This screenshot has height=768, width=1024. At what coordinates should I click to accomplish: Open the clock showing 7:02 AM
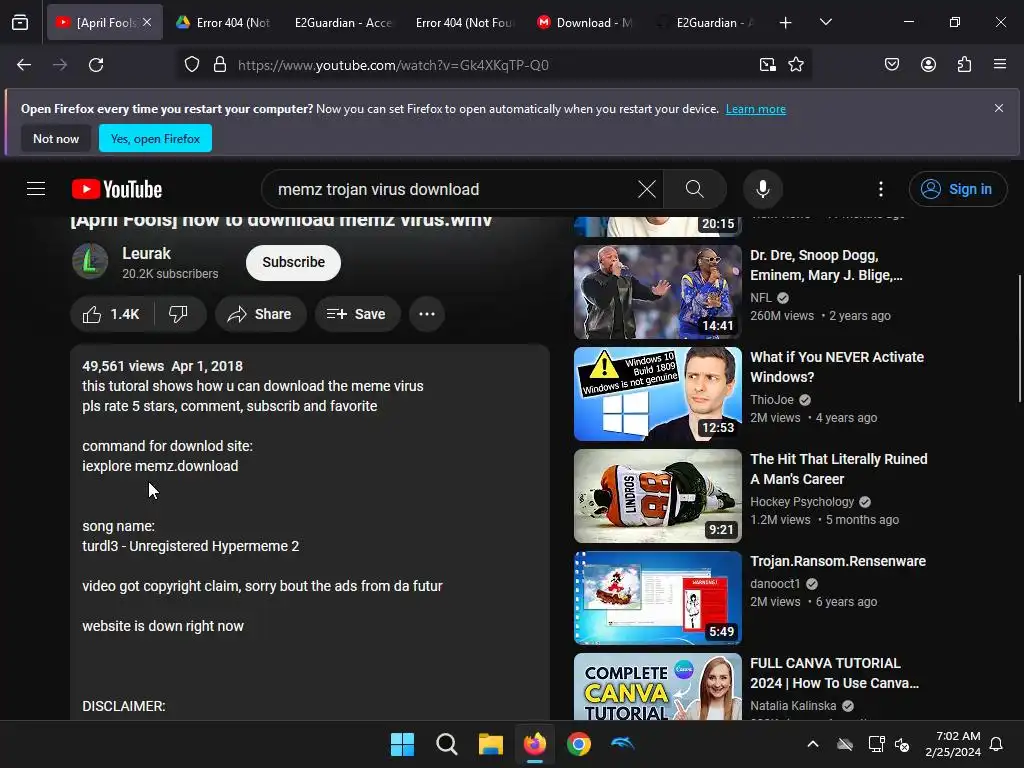click(953, 744)
